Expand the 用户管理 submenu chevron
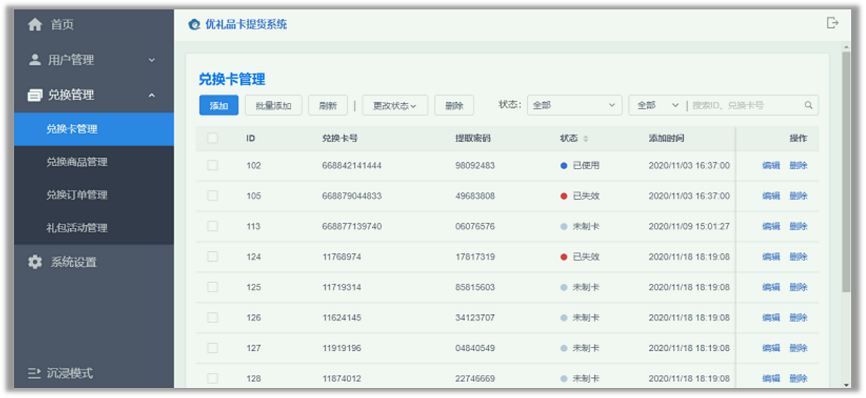866x398 pixels. (x=152, y=60)
